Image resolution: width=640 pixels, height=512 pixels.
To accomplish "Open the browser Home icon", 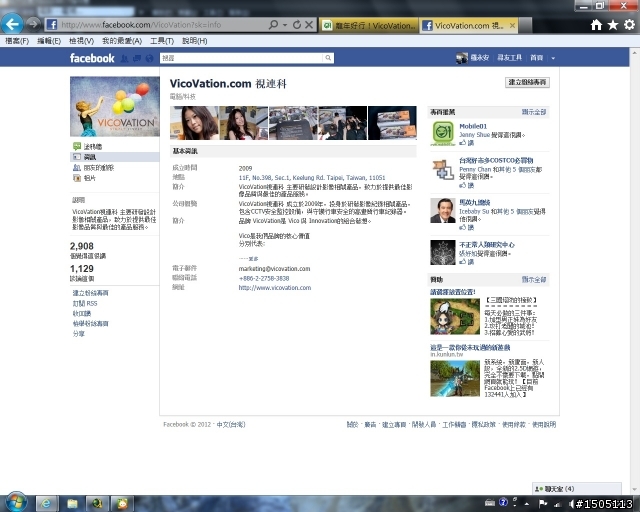I will [x=596, y=25].
